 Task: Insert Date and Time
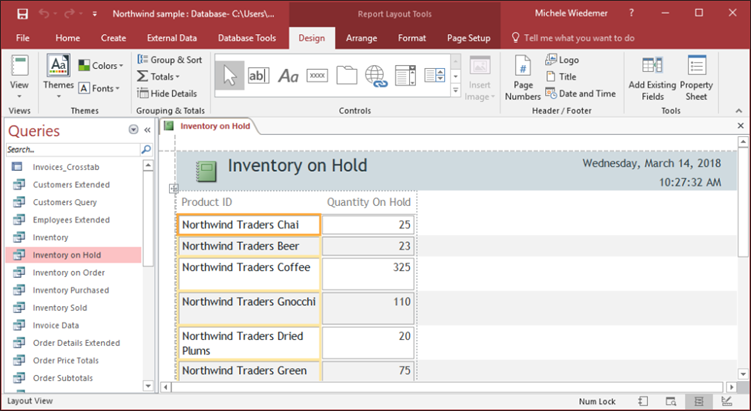click(x=580, y=93)
